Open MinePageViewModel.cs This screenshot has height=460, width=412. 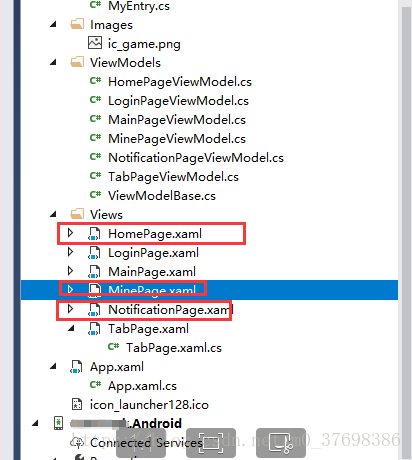click(x=177, y=139)
